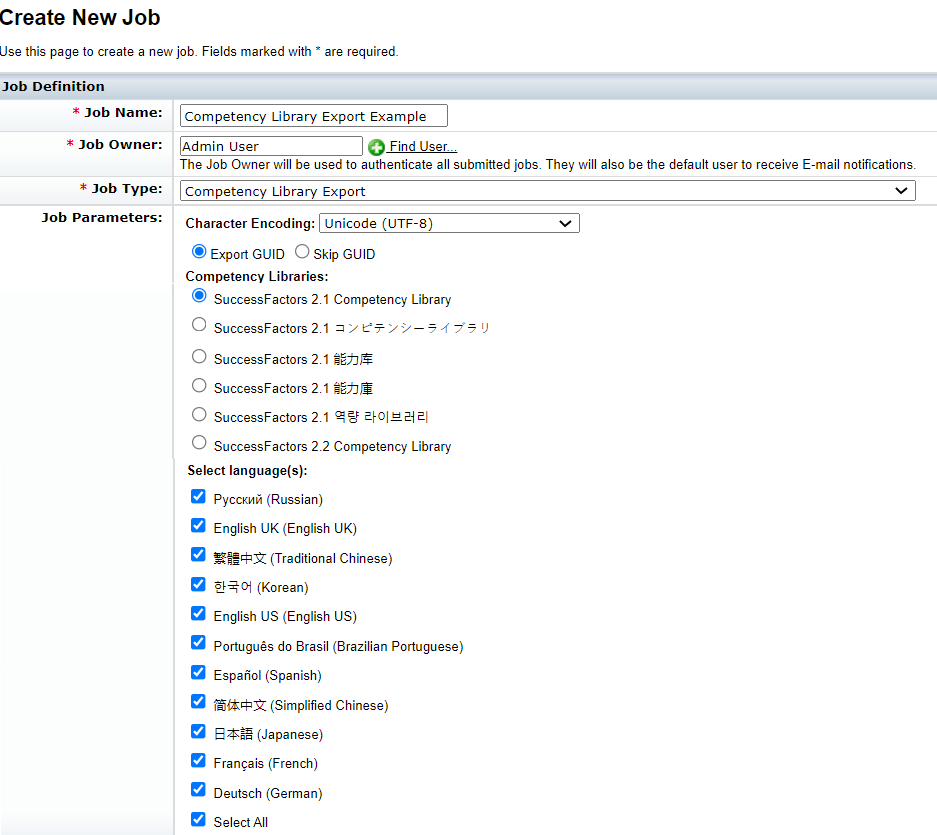The width and height of the screenshot is (937, 835).
Task: Toggle the Traditional Chinese language checkbox
Action: point(198,555)
